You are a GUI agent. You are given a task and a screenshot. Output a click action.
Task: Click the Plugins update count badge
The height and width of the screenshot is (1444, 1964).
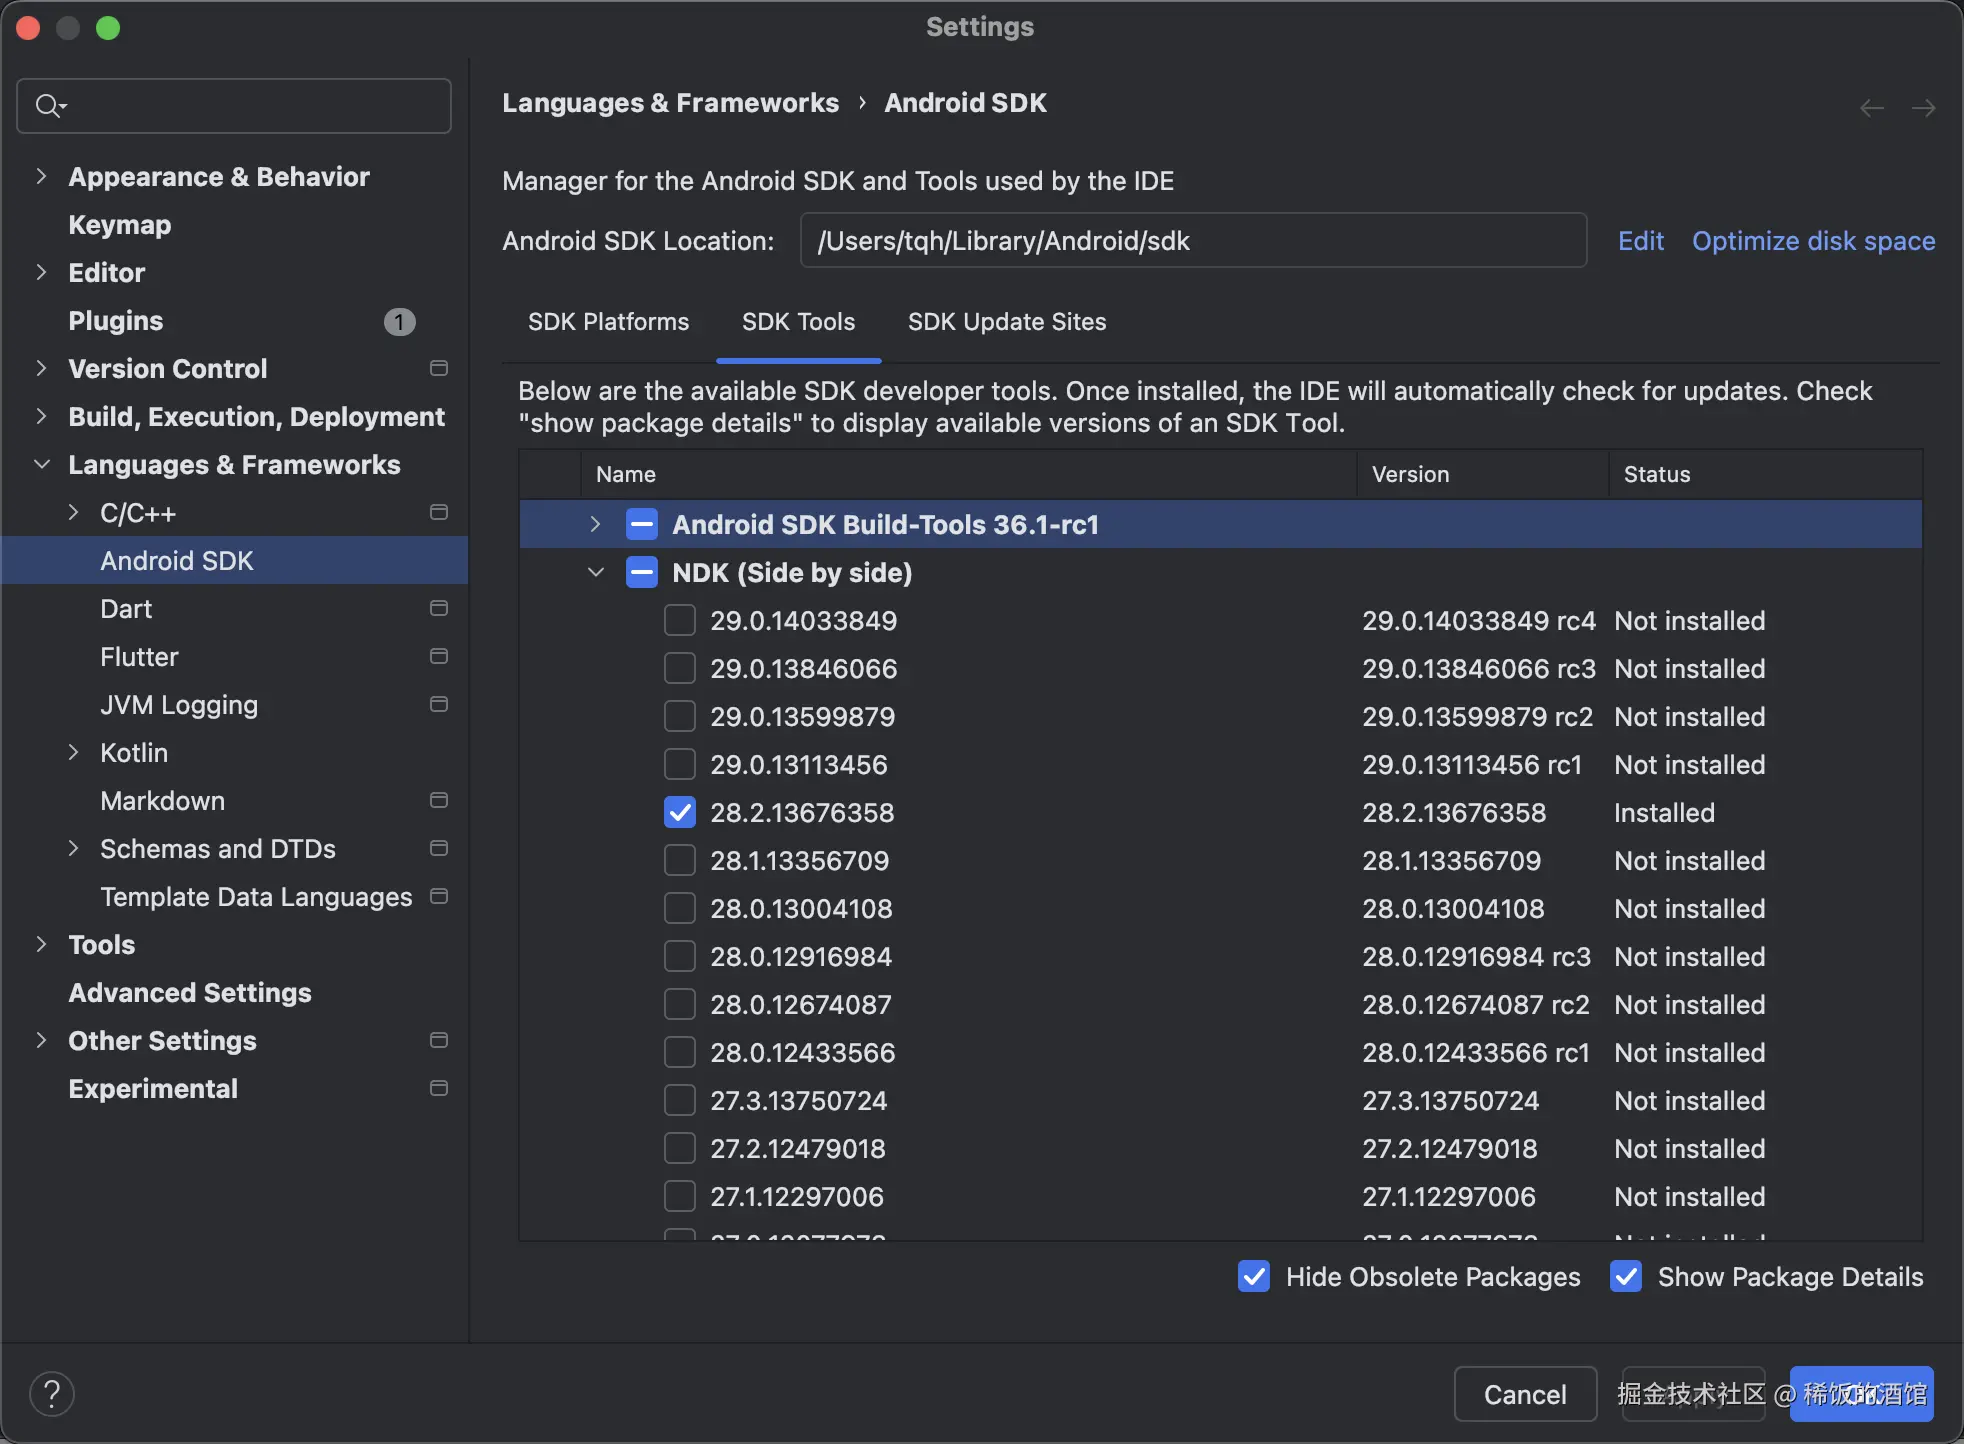point(399,321)
